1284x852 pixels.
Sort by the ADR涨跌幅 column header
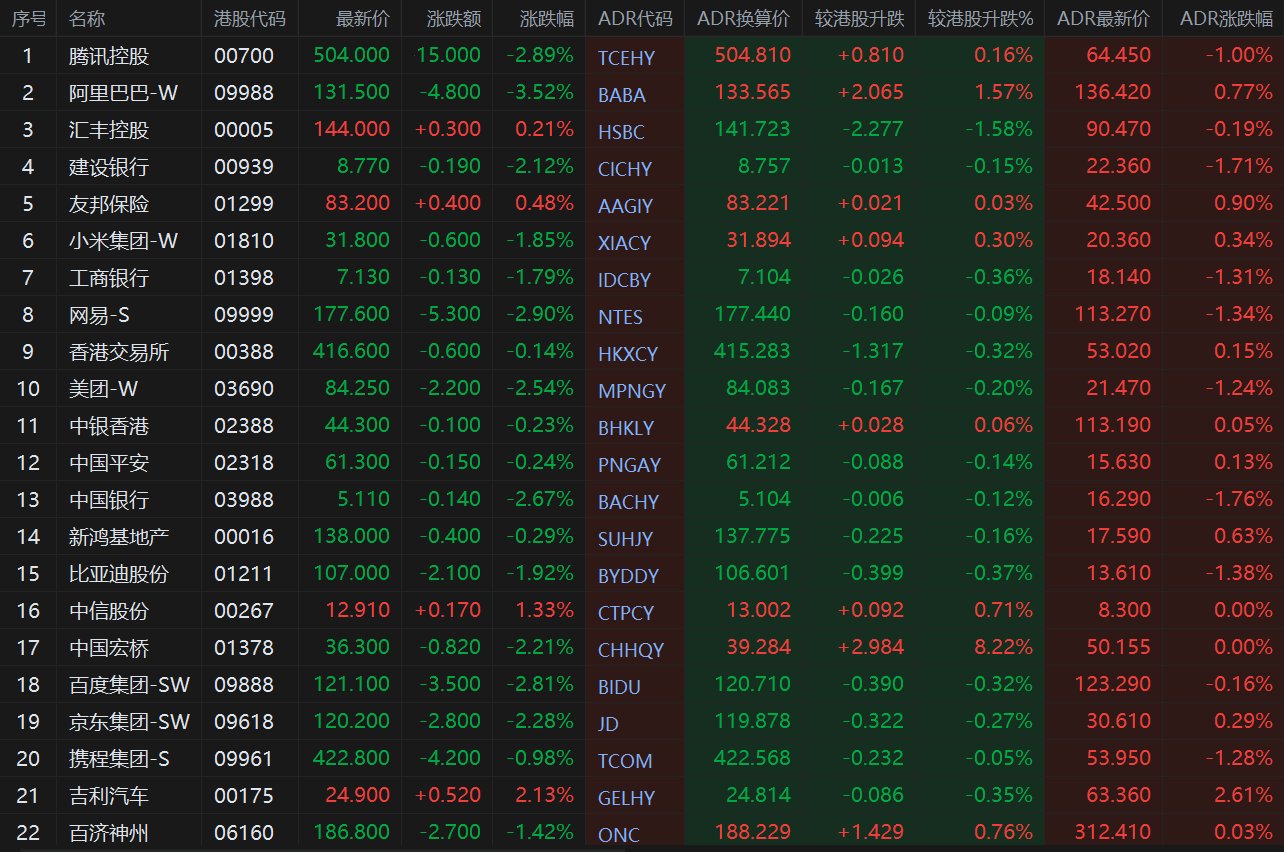click(x=1226, y=19)
